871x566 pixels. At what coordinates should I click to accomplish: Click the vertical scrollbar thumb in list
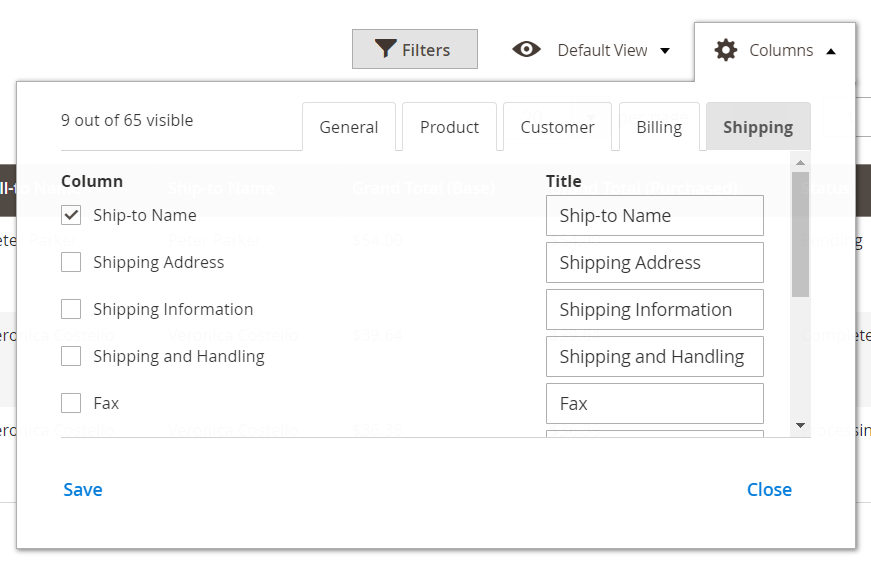click(800, 234)
